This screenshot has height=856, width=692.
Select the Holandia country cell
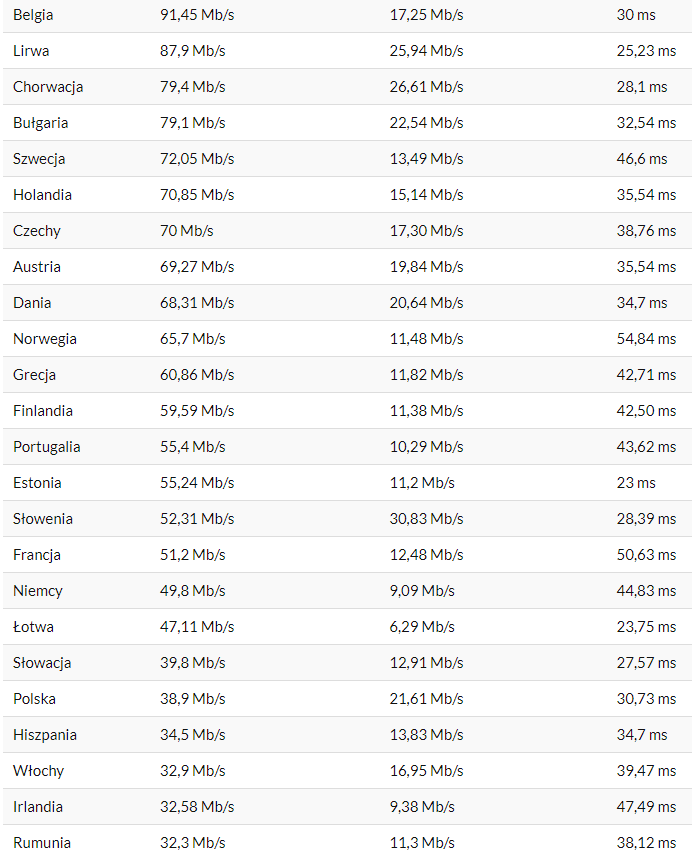(x=43, y=195)
